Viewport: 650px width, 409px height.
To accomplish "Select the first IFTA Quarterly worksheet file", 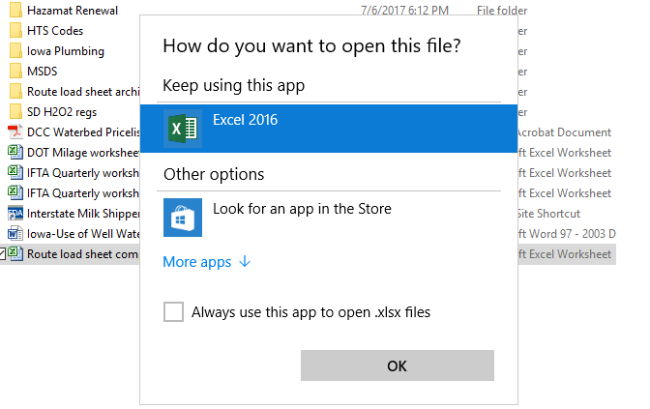I will click(82, 172).
